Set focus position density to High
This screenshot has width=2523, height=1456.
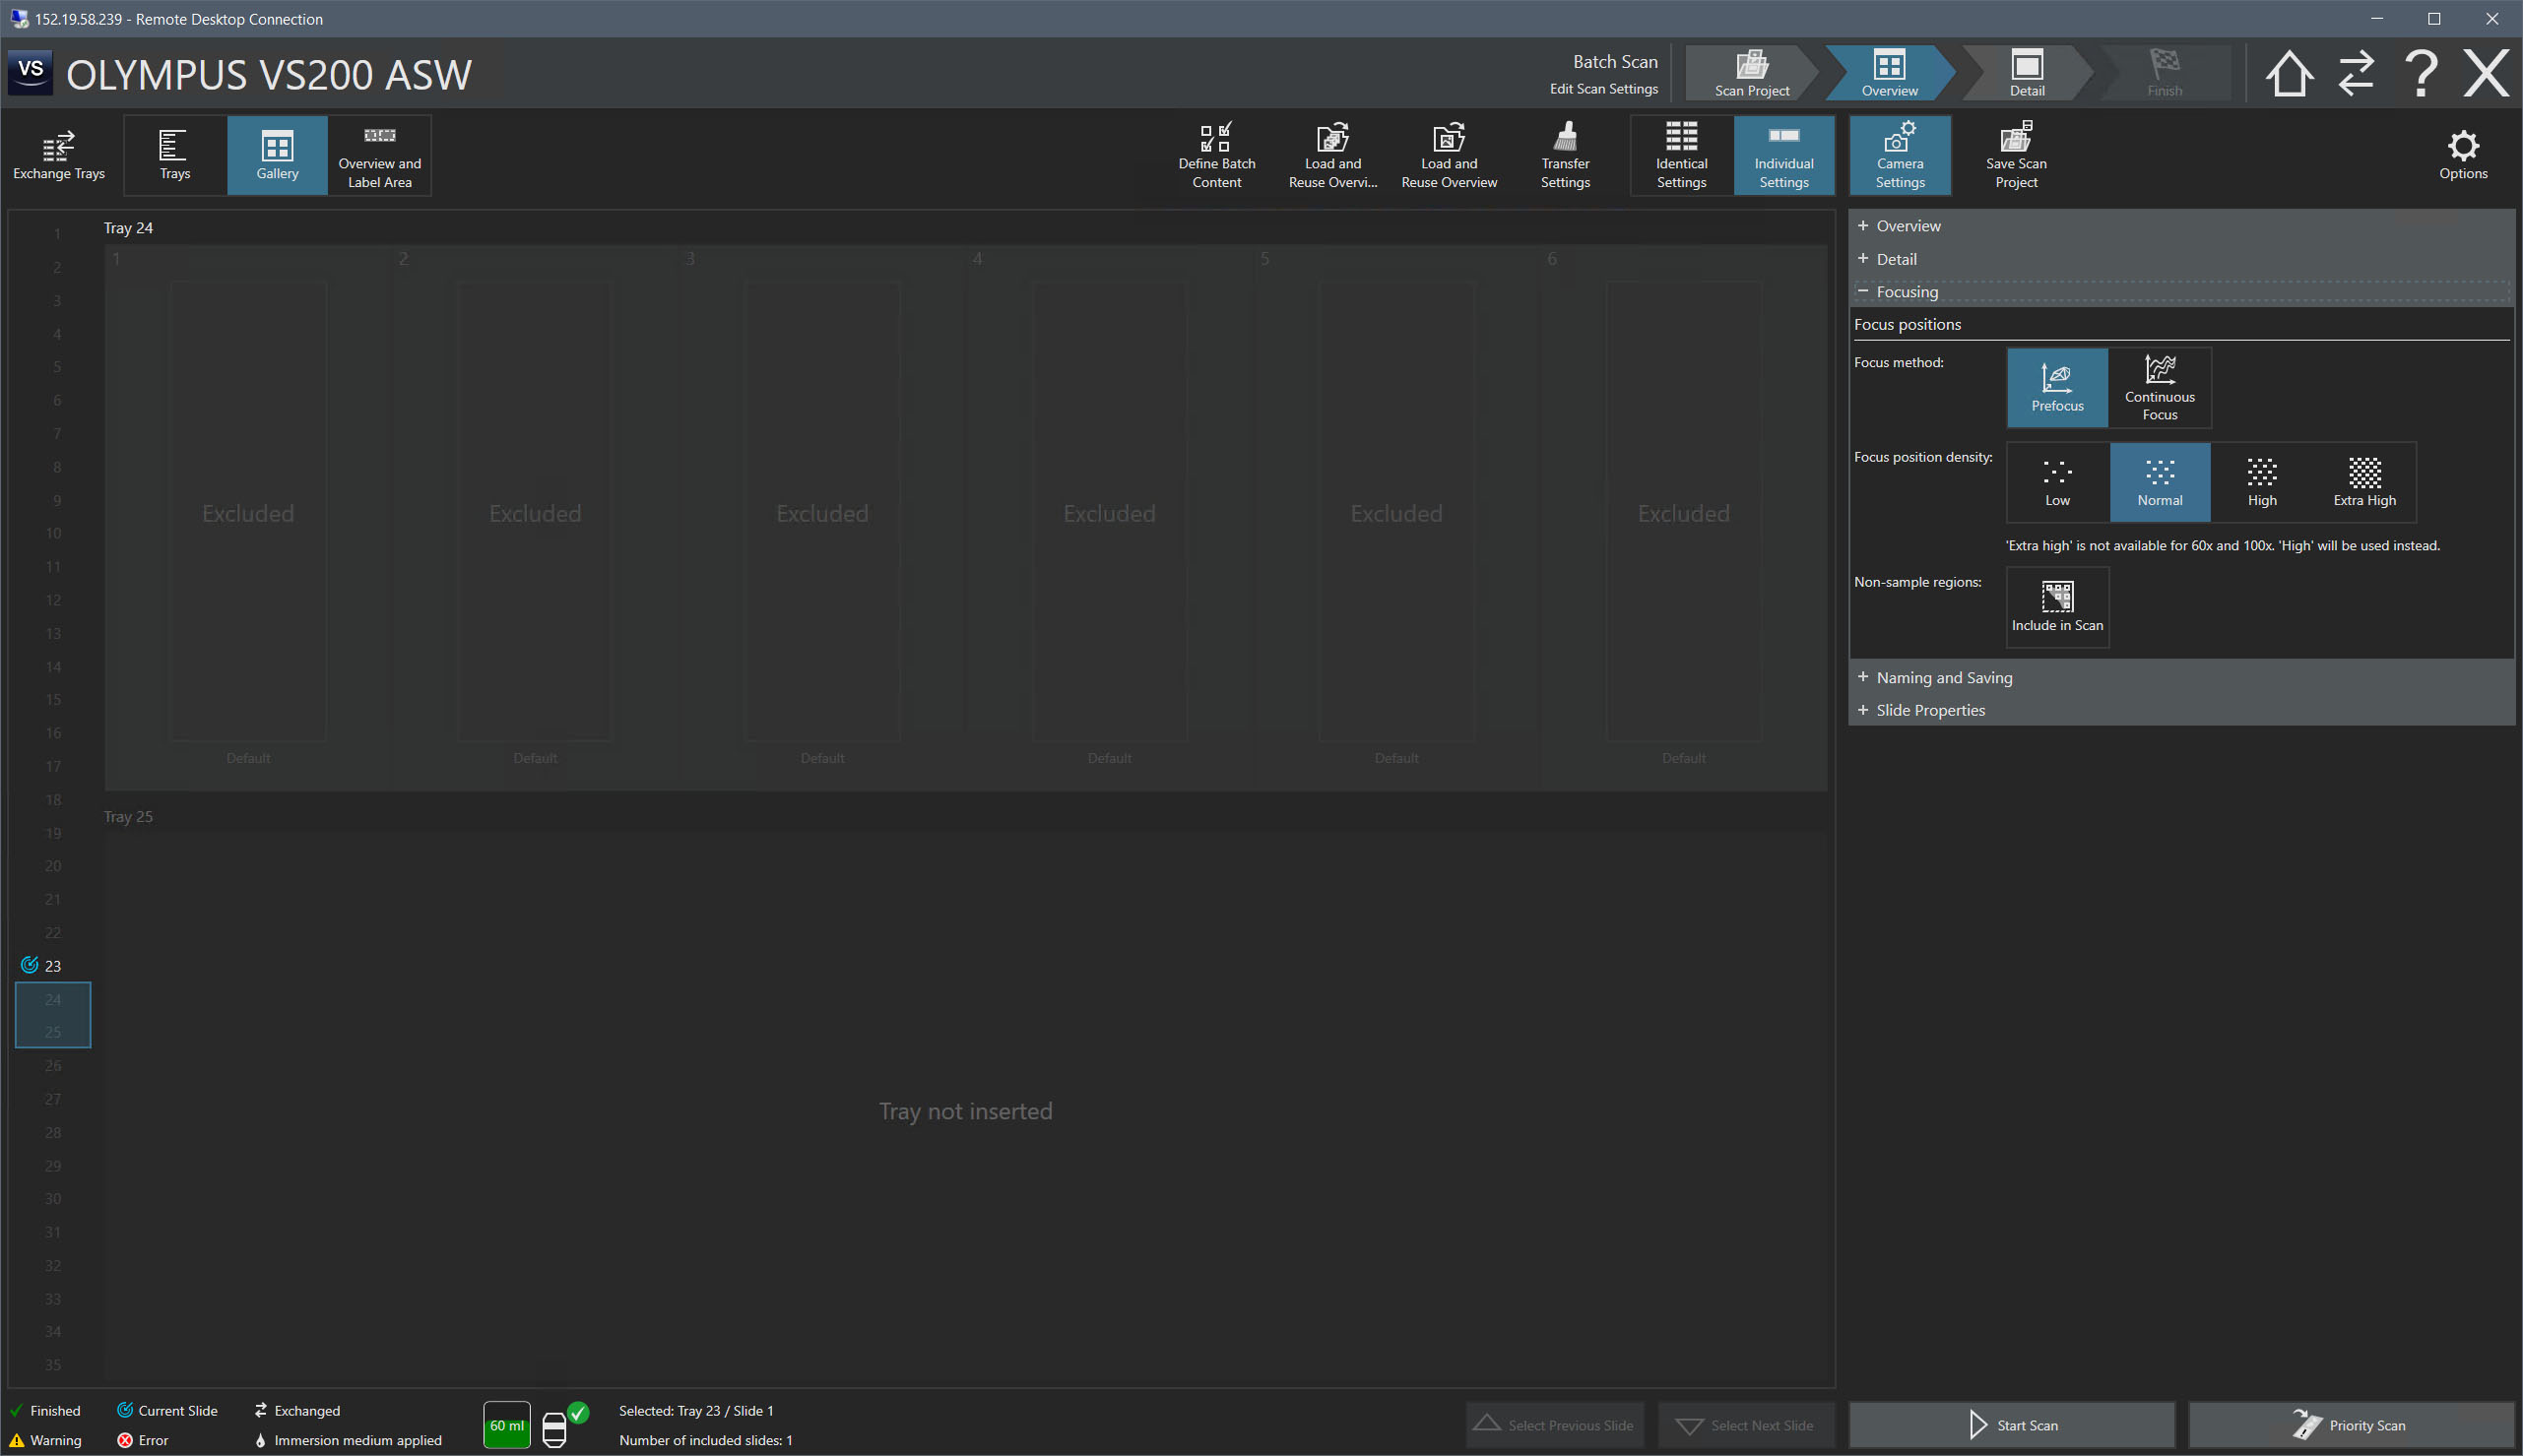pyautogui.click(x=2261, y=482)
